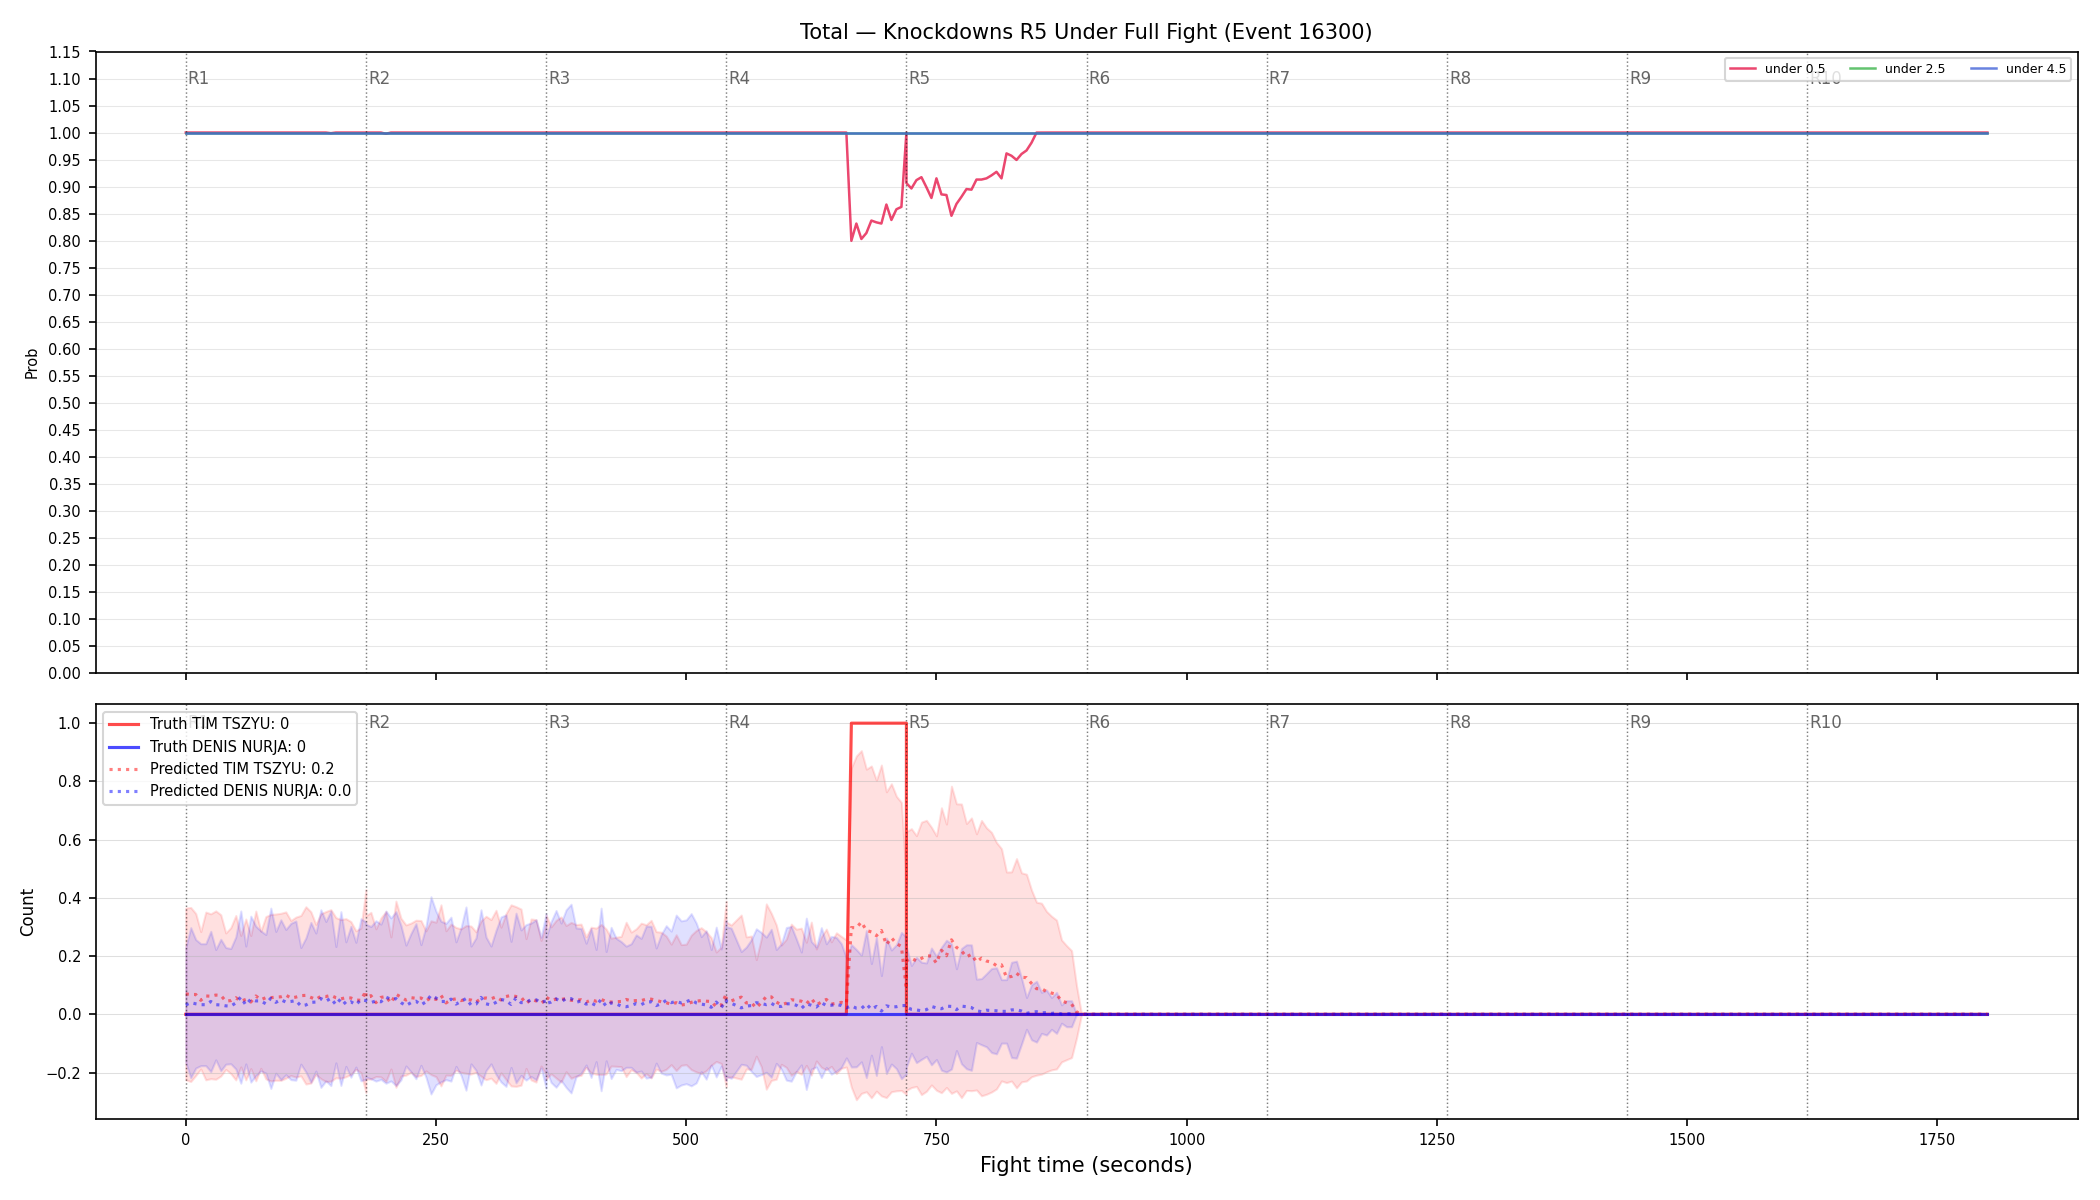Image resolution: width=2100 pixels, height=1200 pixels.
Task: Click the R6 round label in the Prob plot
Action: [1099, 78]
